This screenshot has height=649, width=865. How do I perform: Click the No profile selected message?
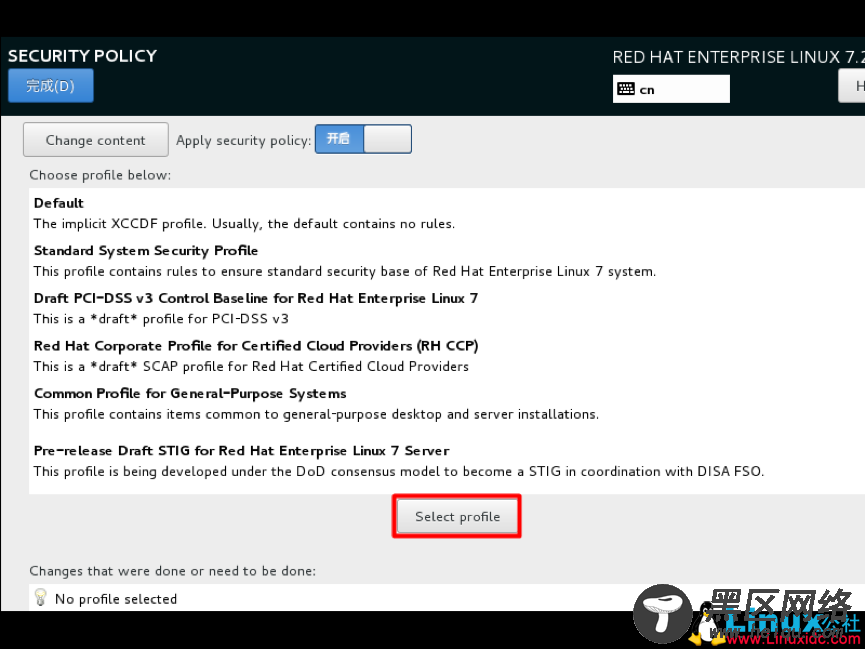[x=116, y=599]
